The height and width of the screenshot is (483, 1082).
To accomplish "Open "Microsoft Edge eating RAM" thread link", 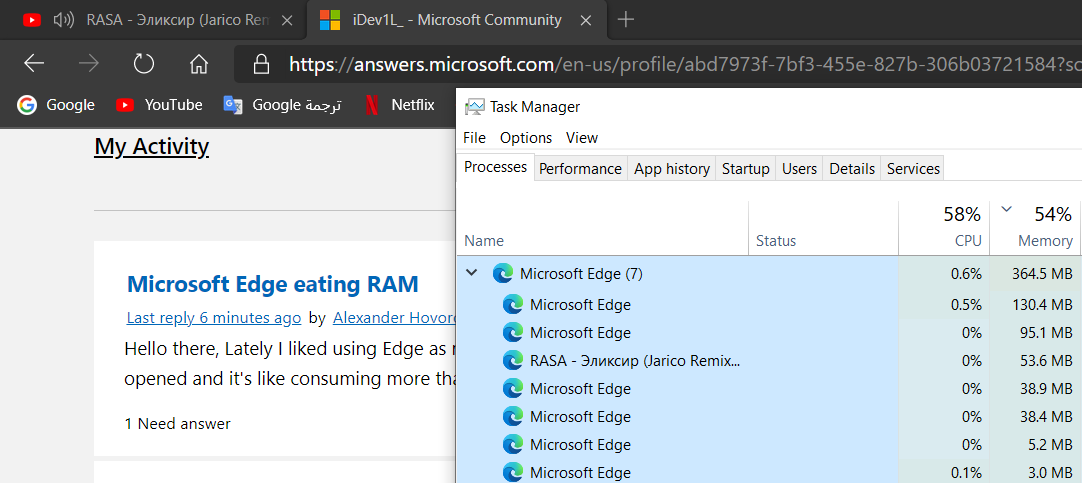I will (272, 284).
